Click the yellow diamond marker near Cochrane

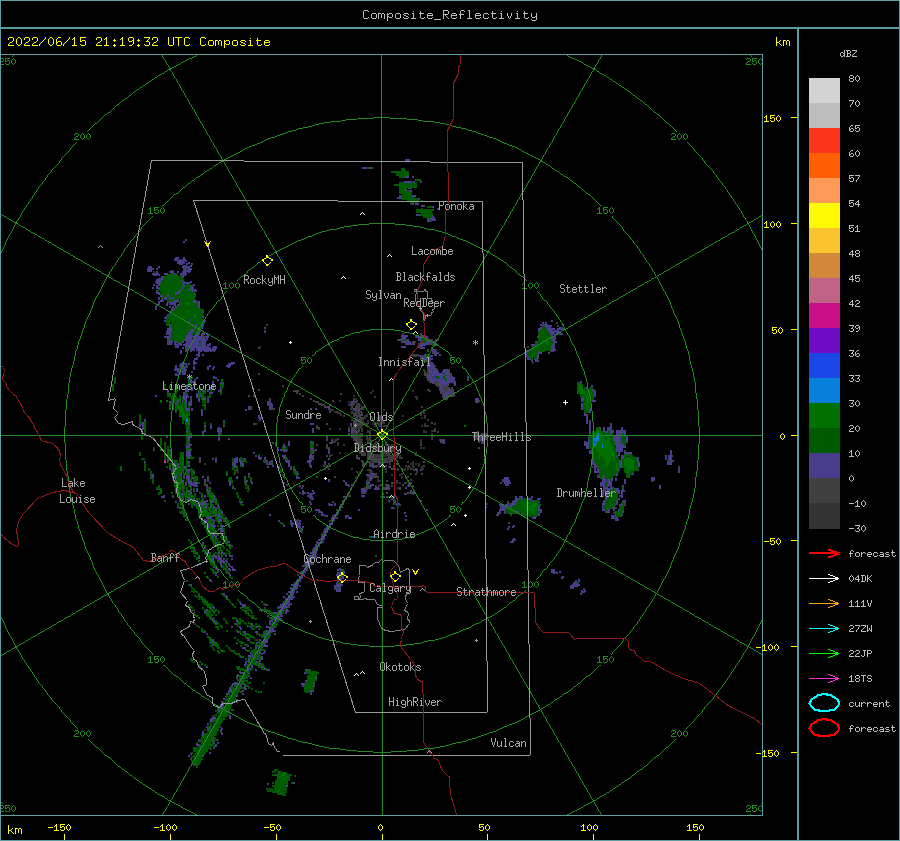[x=342, y=577]
